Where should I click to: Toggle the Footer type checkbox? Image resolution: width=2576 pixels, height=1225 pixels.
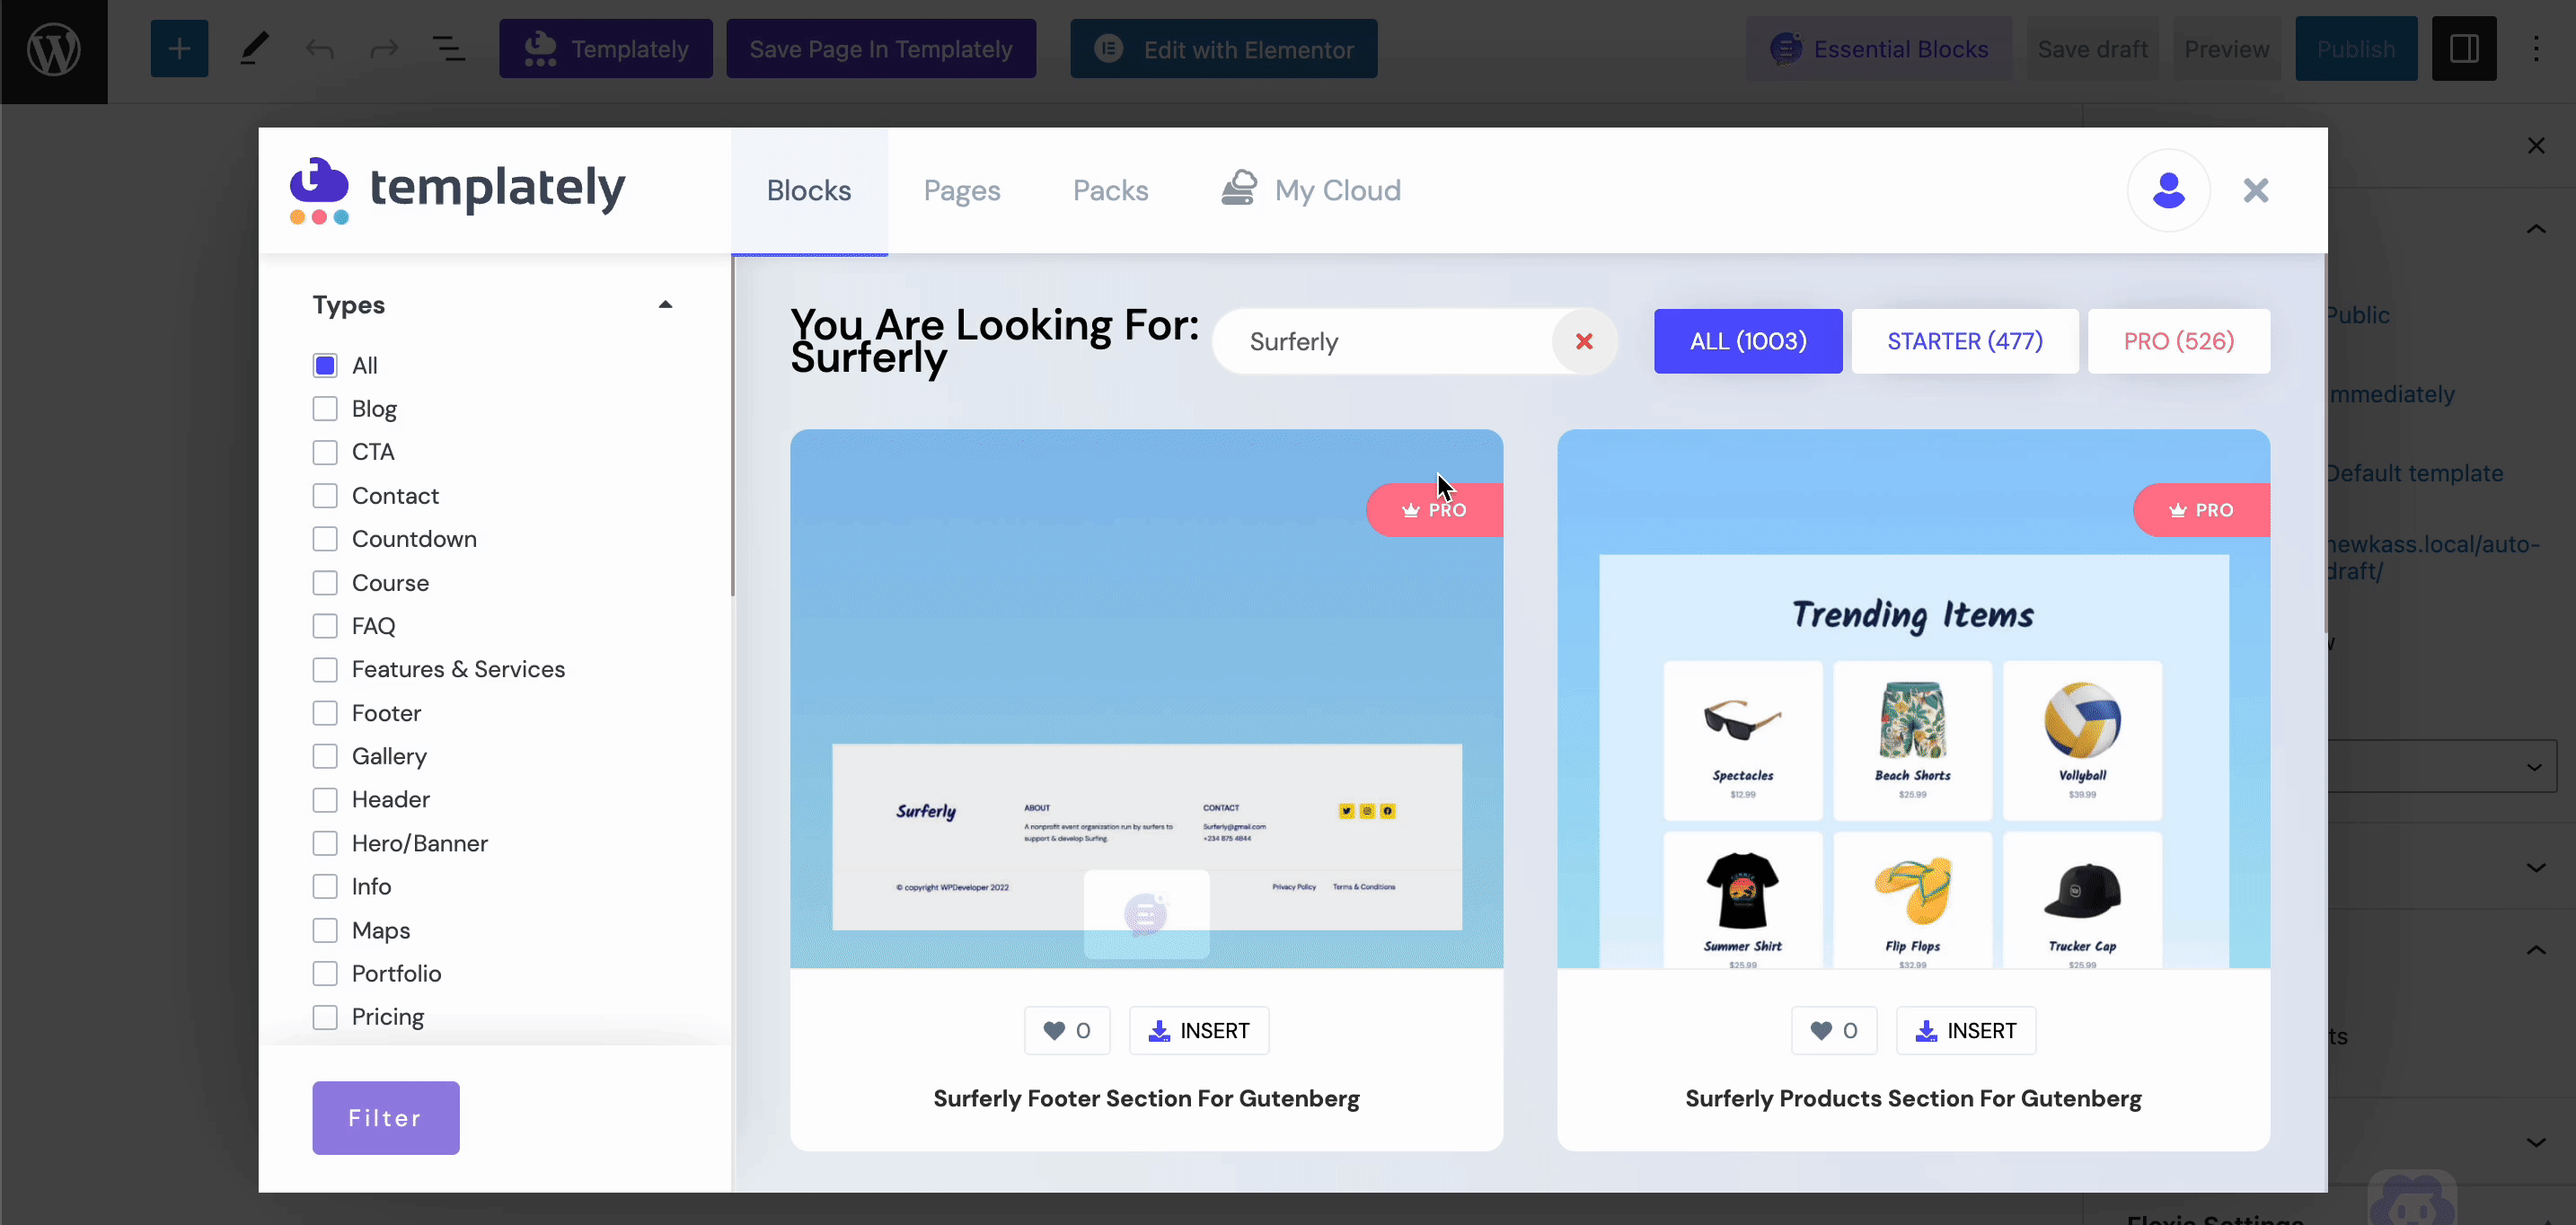click(x=323, y=713)
